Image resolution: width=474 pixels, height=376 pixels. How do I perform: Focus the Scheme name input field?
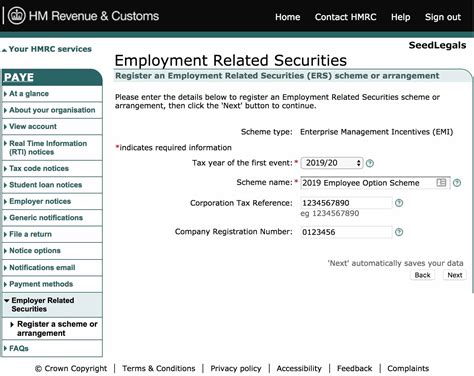[x=375, y=183]
